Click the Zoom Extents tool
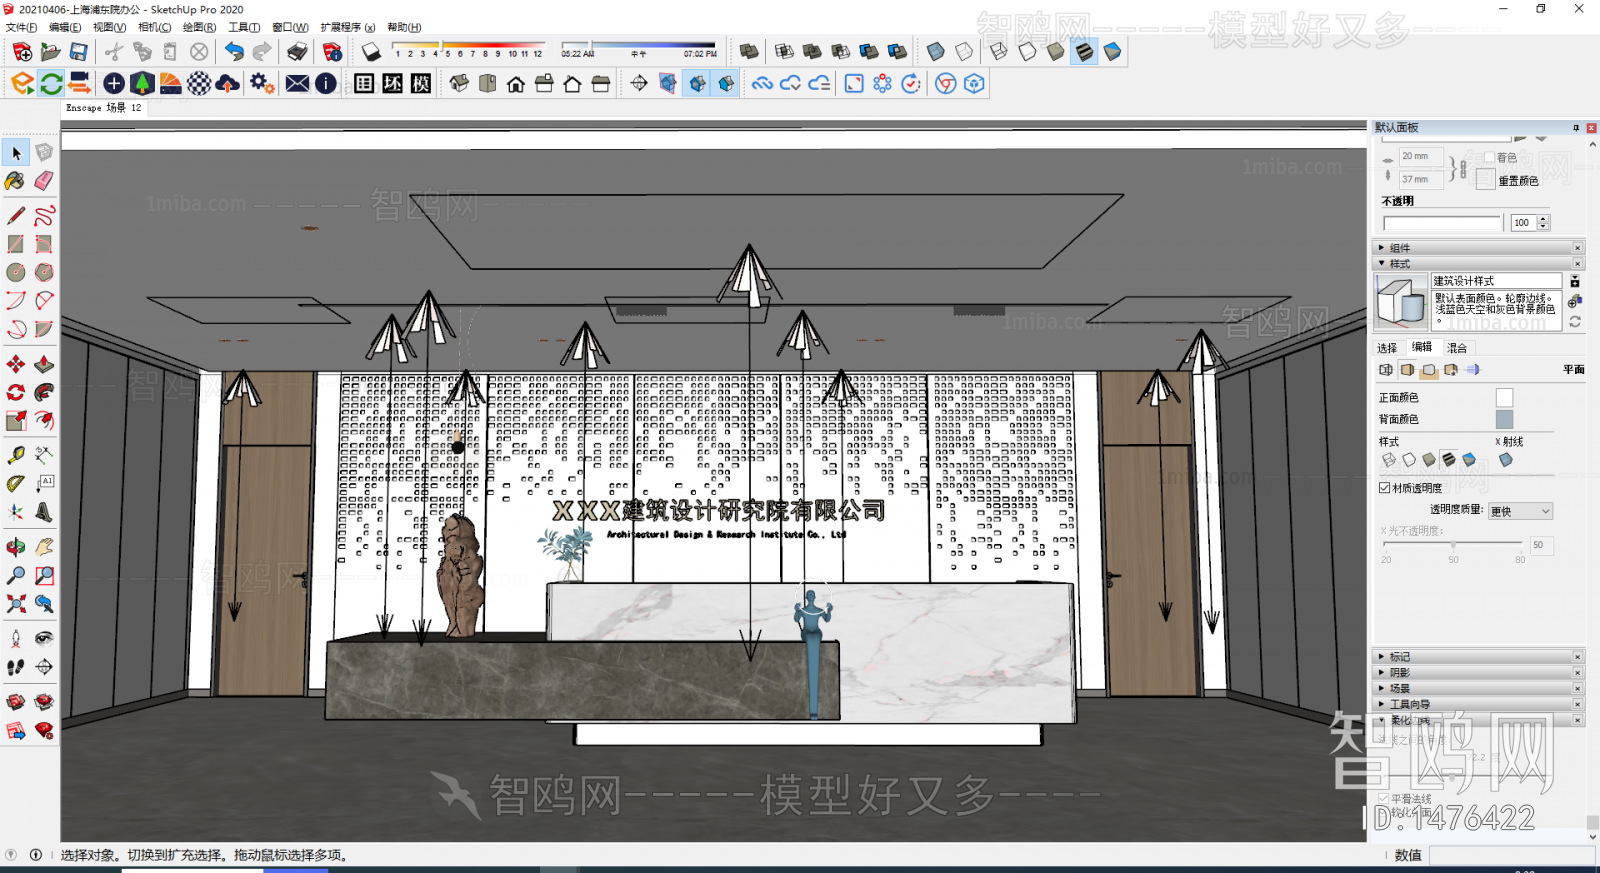This screenshot has height=873, width=1600. [16, 603]
